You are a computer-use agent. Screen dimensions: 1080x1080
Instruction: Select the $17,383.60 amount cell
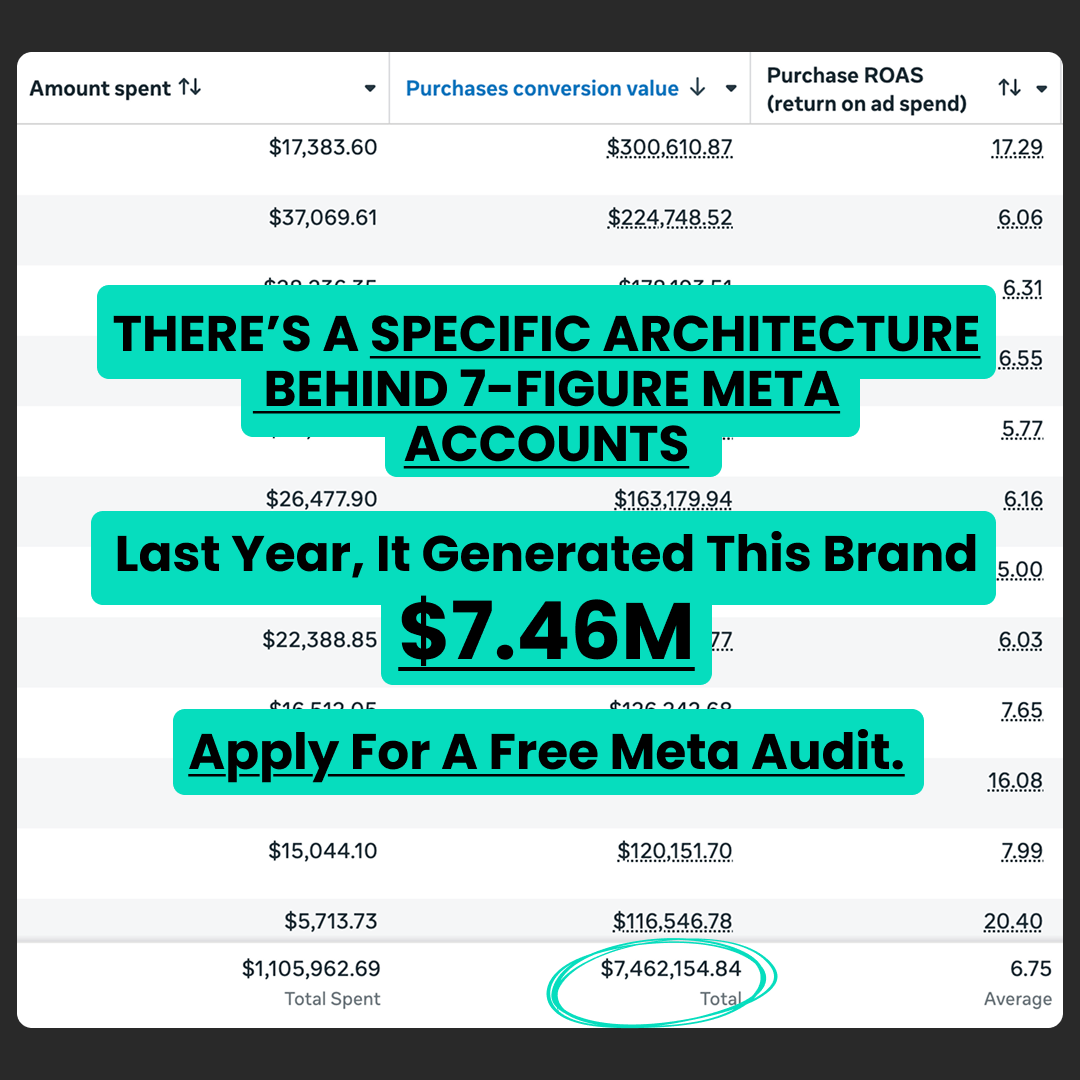(x=323, y=147)
